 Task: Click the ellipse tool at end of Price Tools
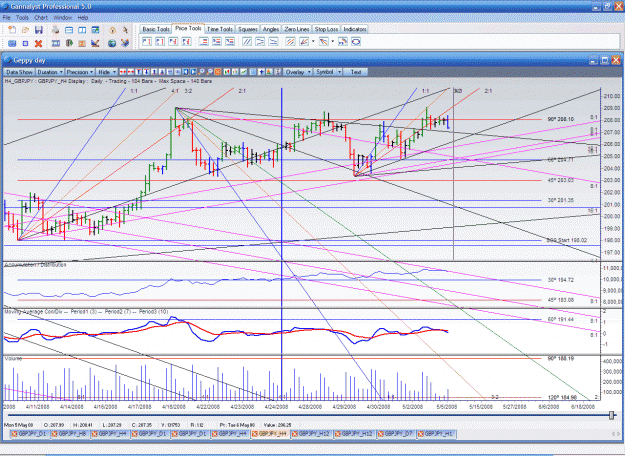coord(356,41)
